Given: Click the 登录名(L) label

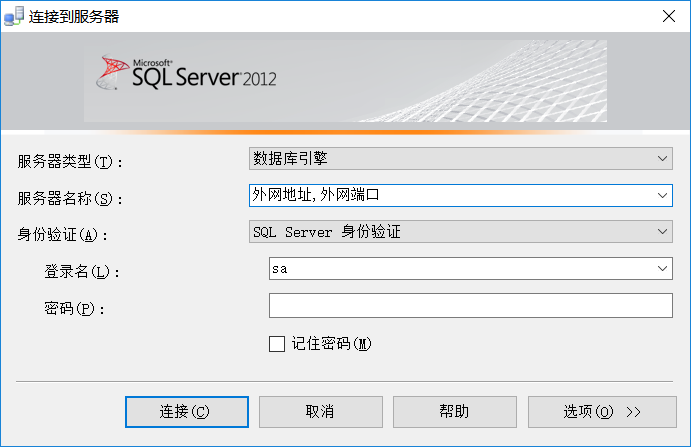Looking at the screenshot, I should tap(82, 272).
